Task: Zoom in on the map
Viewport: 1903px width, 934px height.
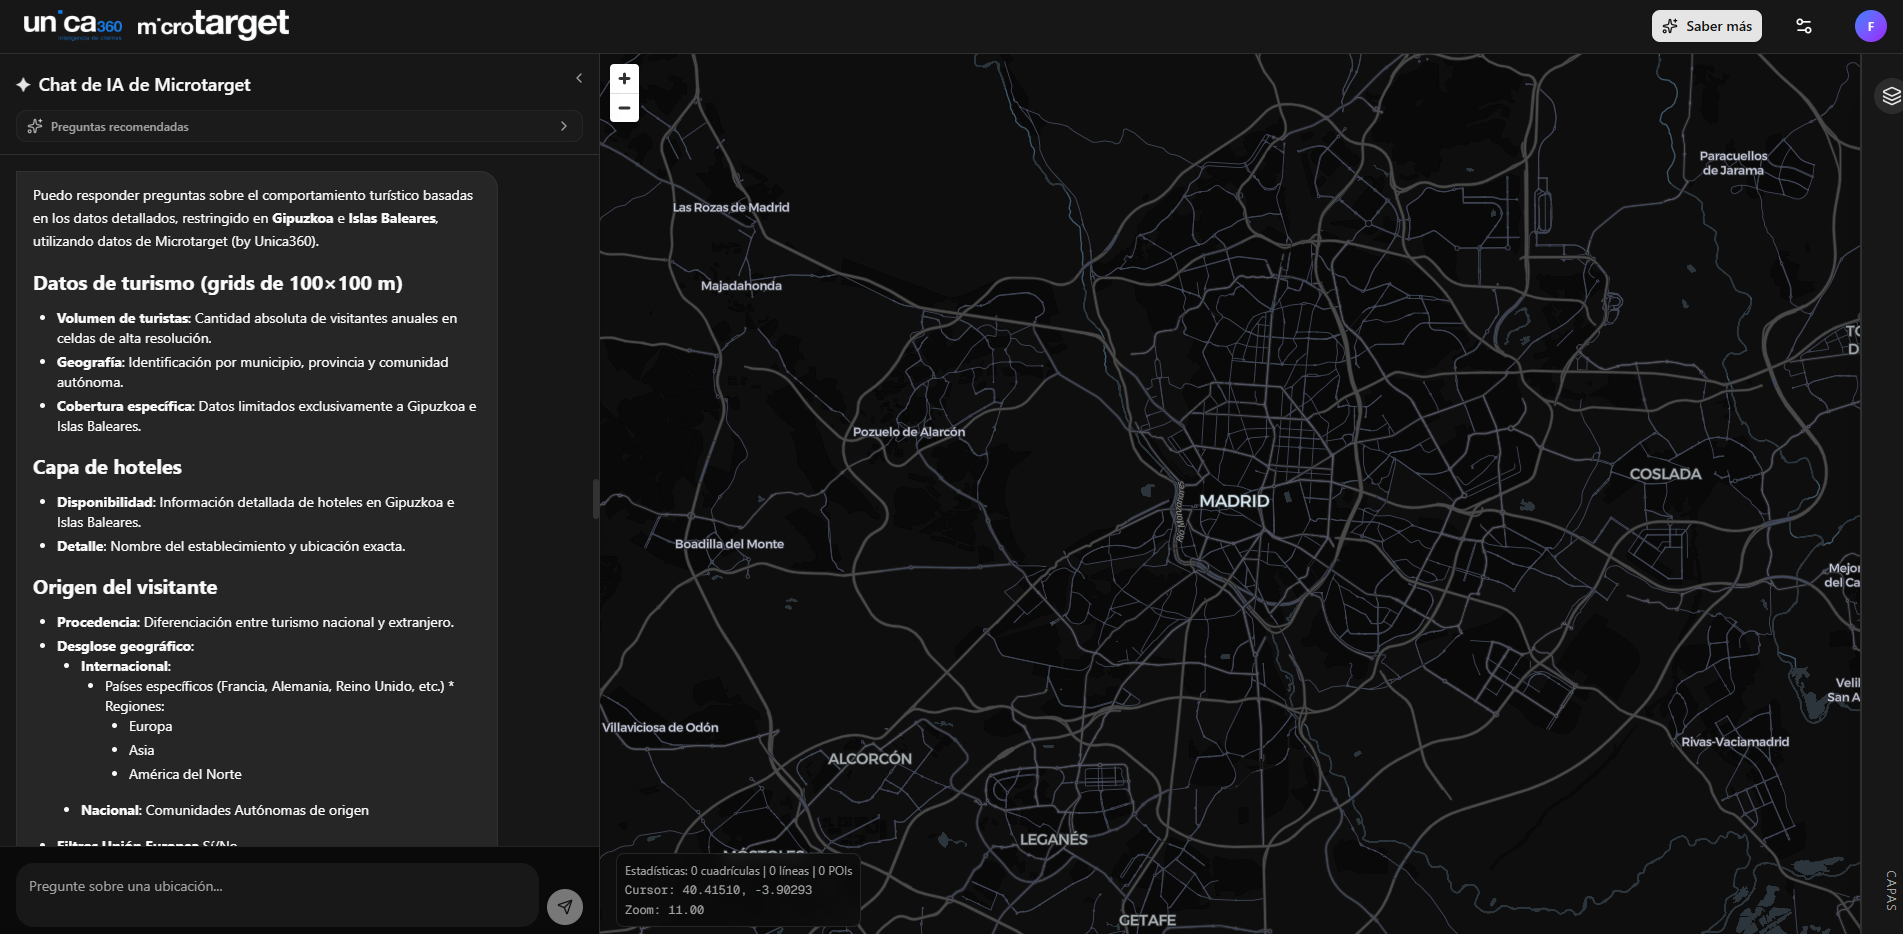Action: pos(624,79)
